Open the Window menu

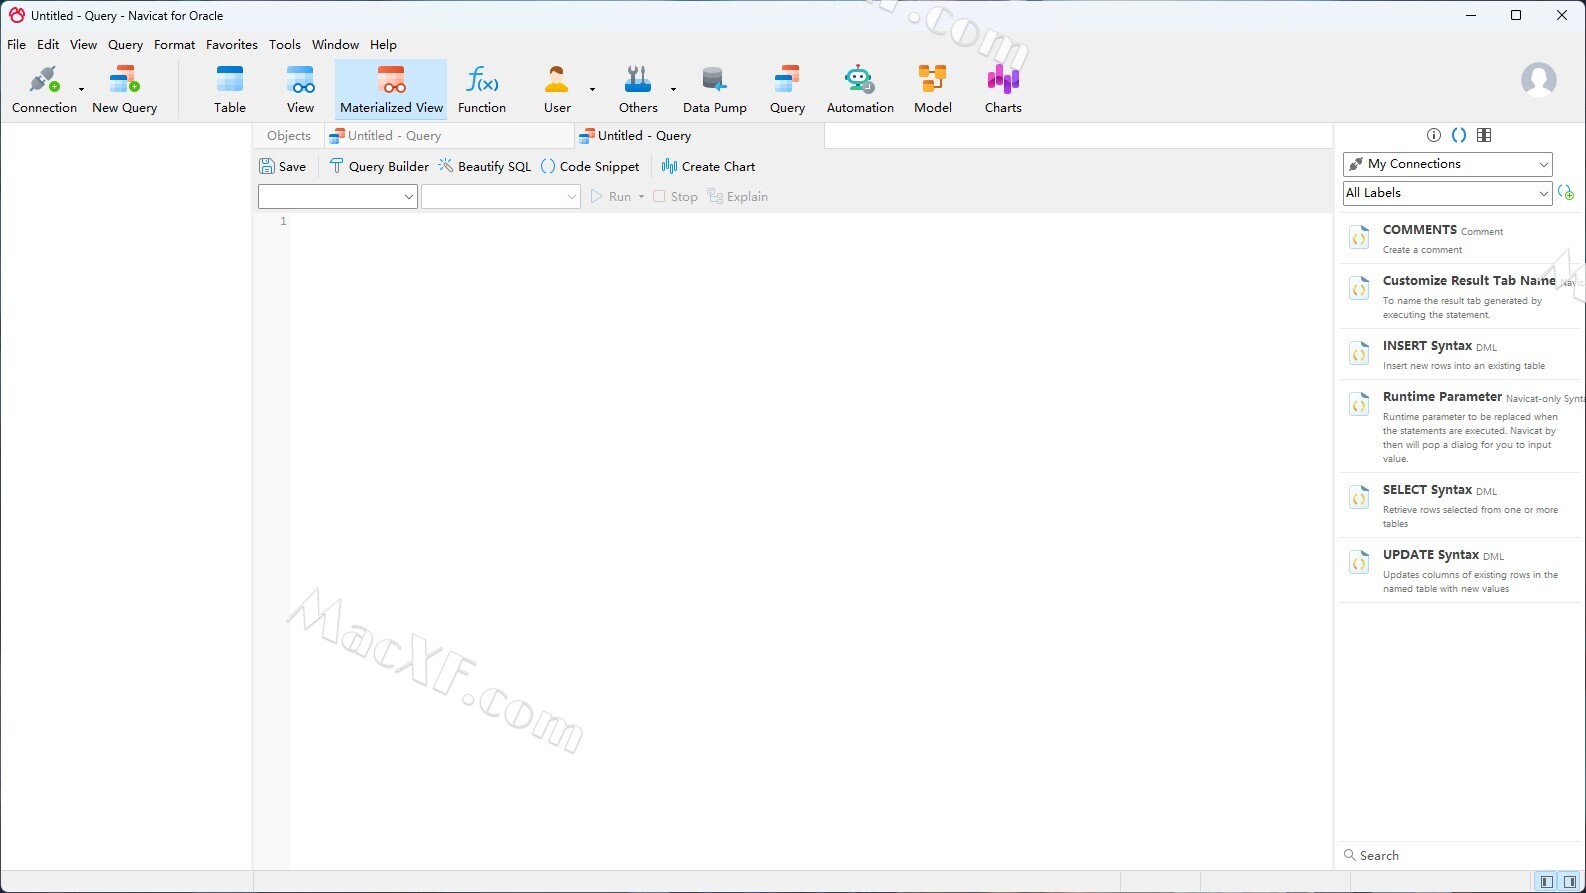pyautogui.click(x=335, y=45)
